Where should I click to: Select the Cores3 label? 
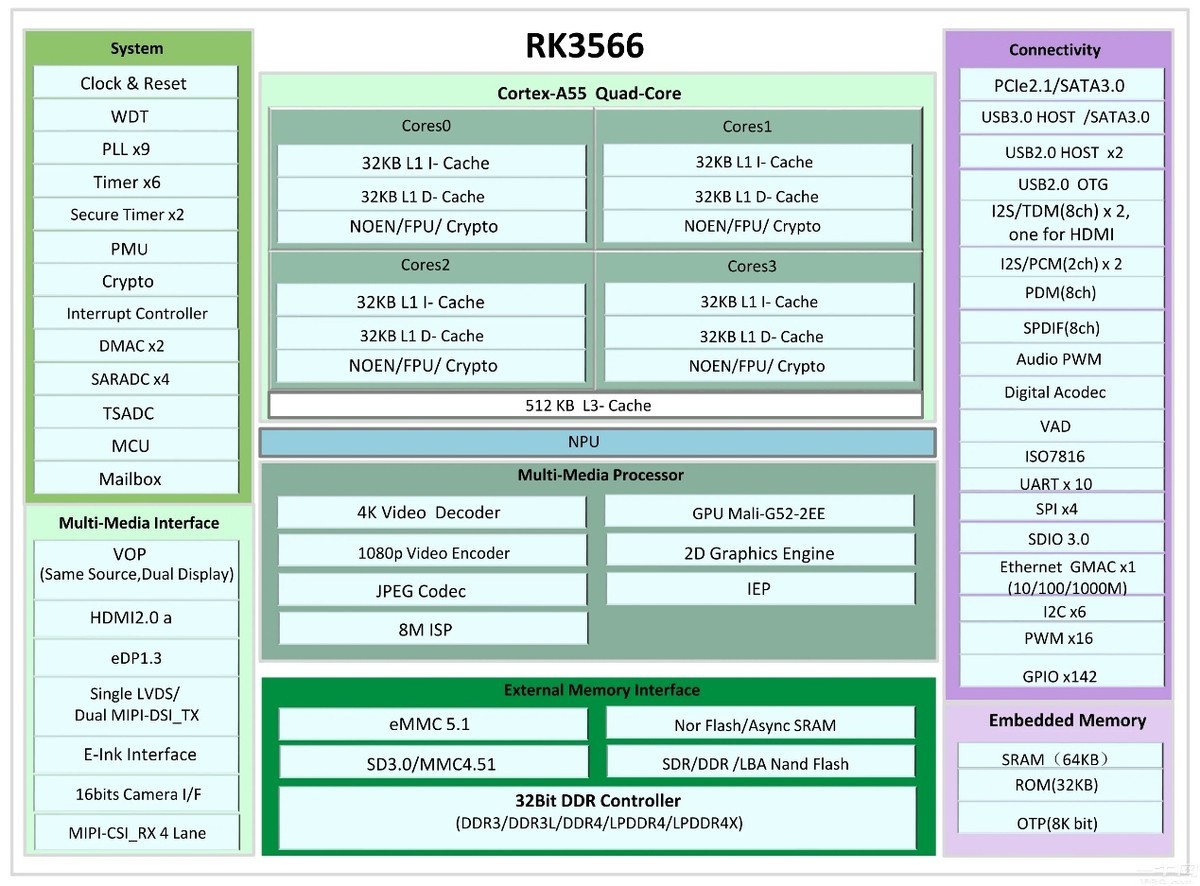(751, 266)
